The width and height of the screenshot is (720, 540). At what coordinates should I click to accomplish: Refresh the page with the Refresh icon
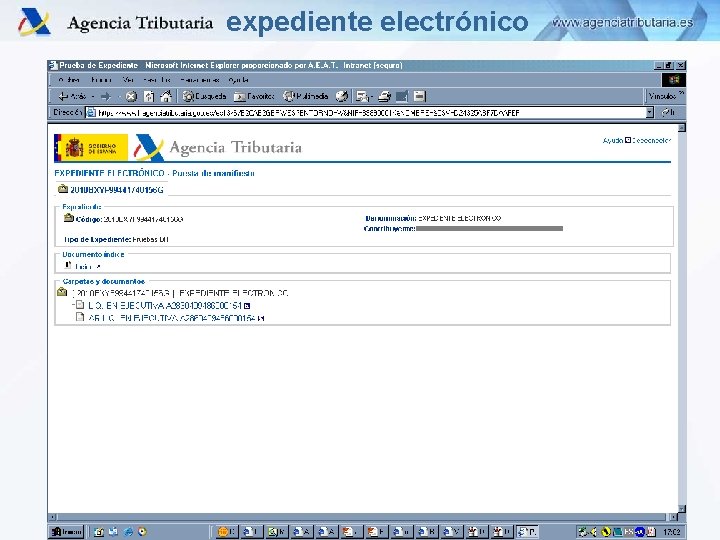(x=149, y=96)
